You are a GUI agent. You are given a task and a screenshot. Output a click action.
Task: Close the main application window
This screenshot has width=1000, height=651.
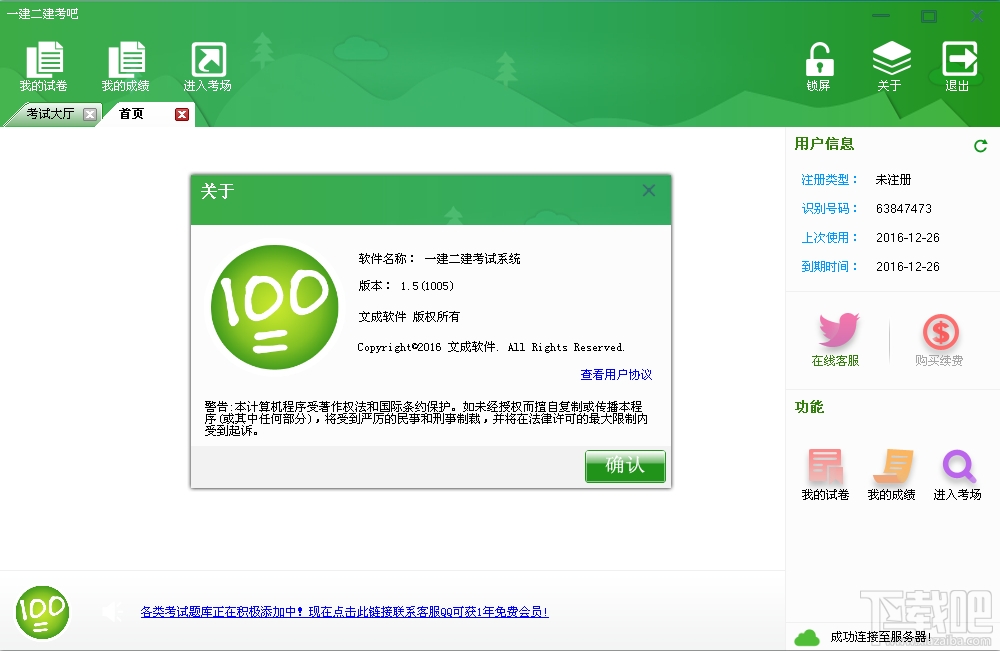[x=977, y=15]
